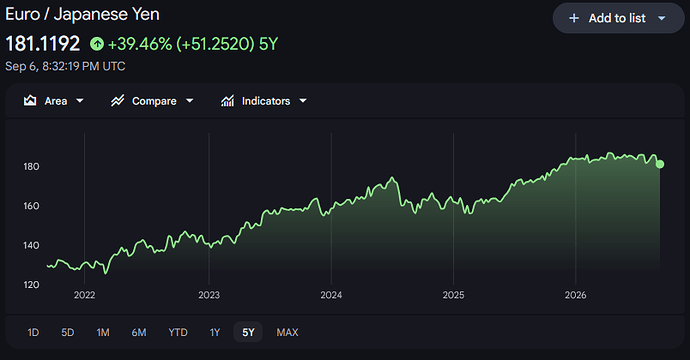Switch to the 1M time range

(x=103, y=332)
